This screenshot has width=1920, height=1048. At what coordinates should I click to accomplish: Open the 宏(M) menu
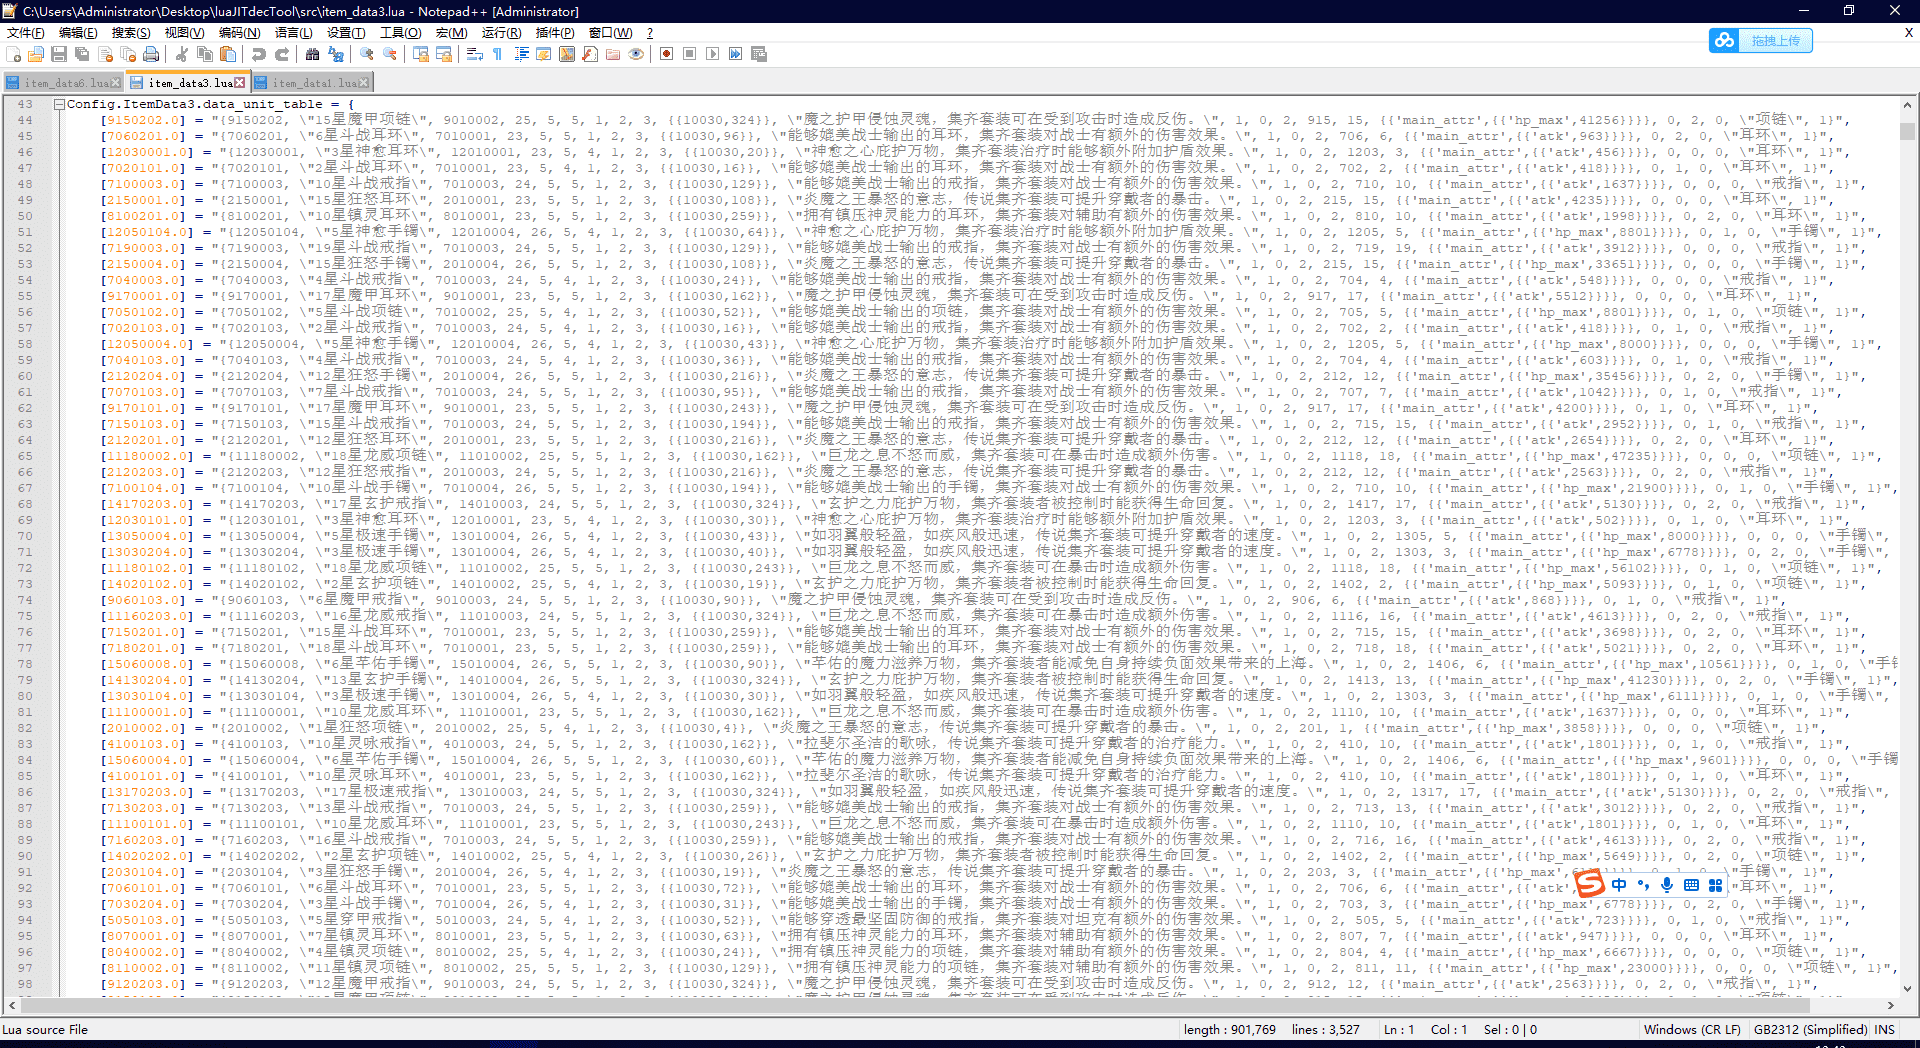coord(451,33)
